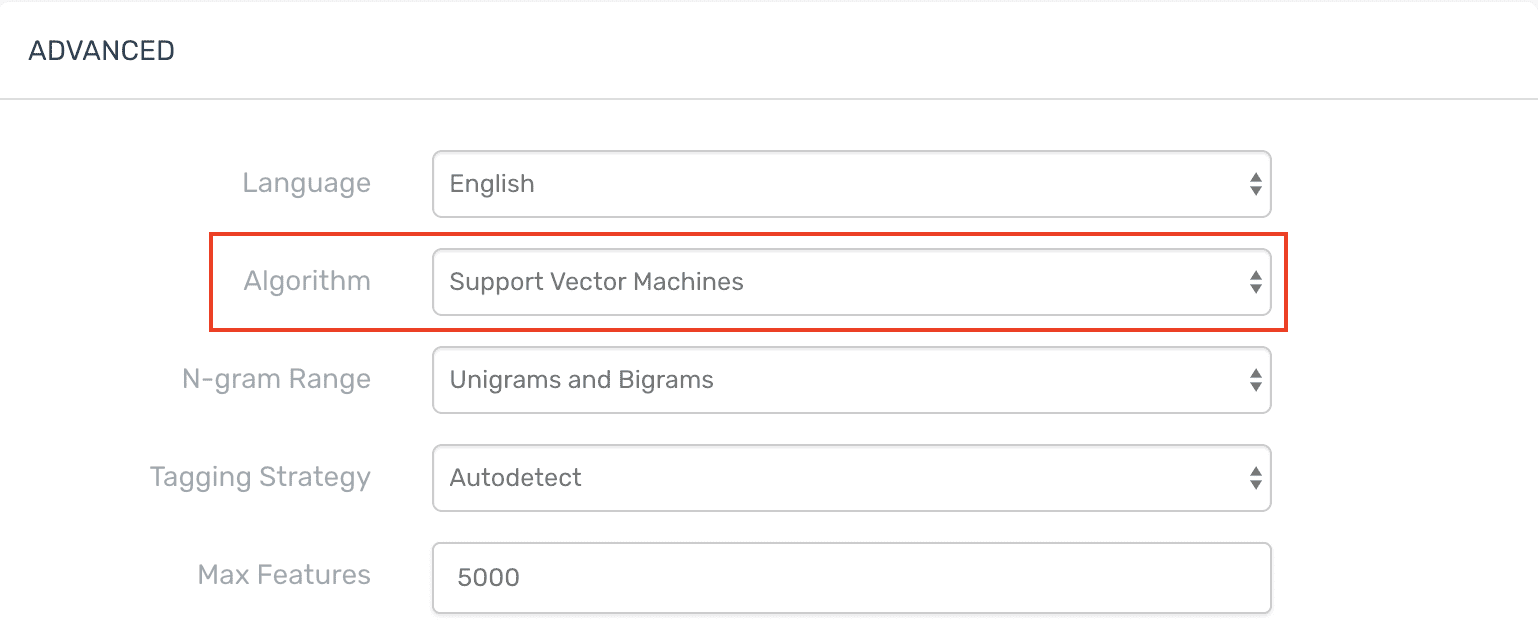The height and width of the screenshot is (644, 1538).
Task: Expand the N-gram Range dropdown
Action: tap(850, 380)
